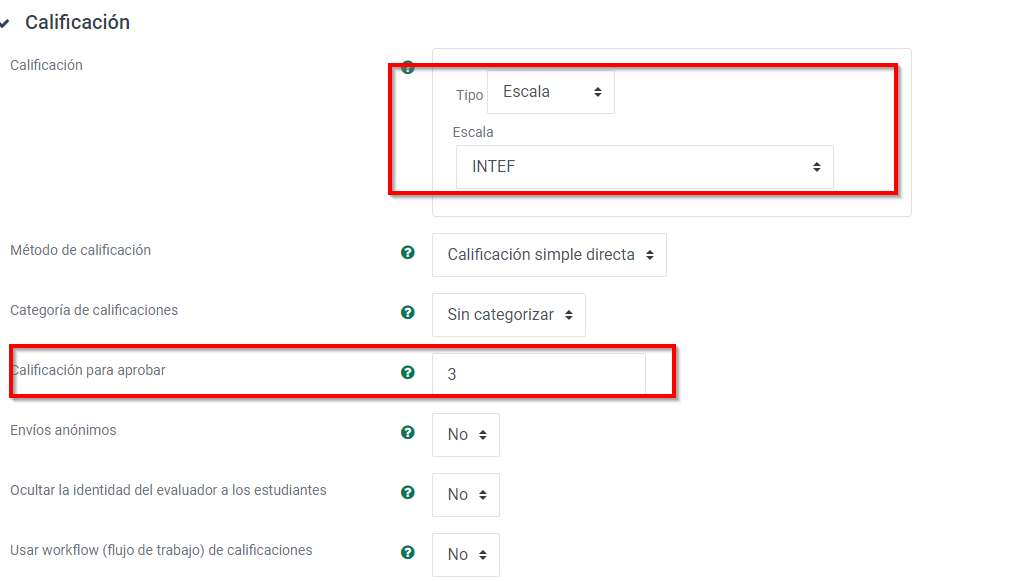Click the Usar workflow de calificaciones label
The width and height of the screenshot is (1027, 582).
161,551
